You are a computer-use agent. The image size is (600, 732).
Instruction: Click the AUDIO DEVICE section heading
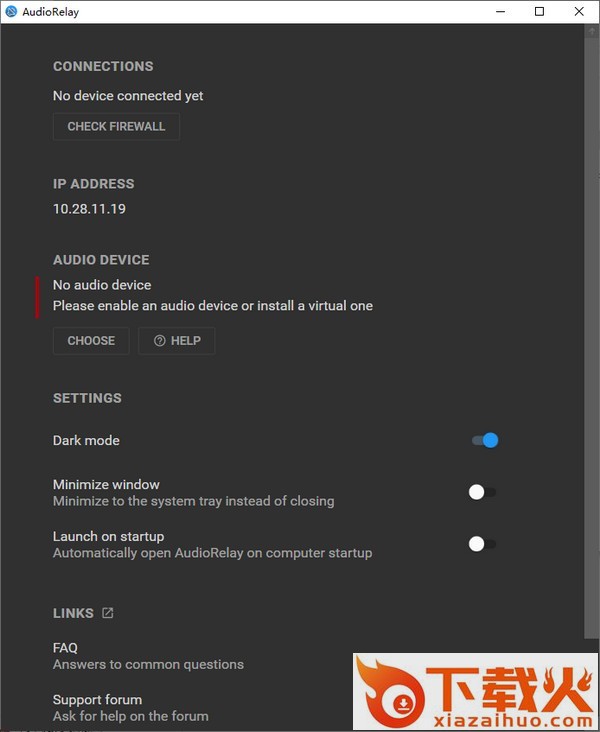click(x=101, y=260)
